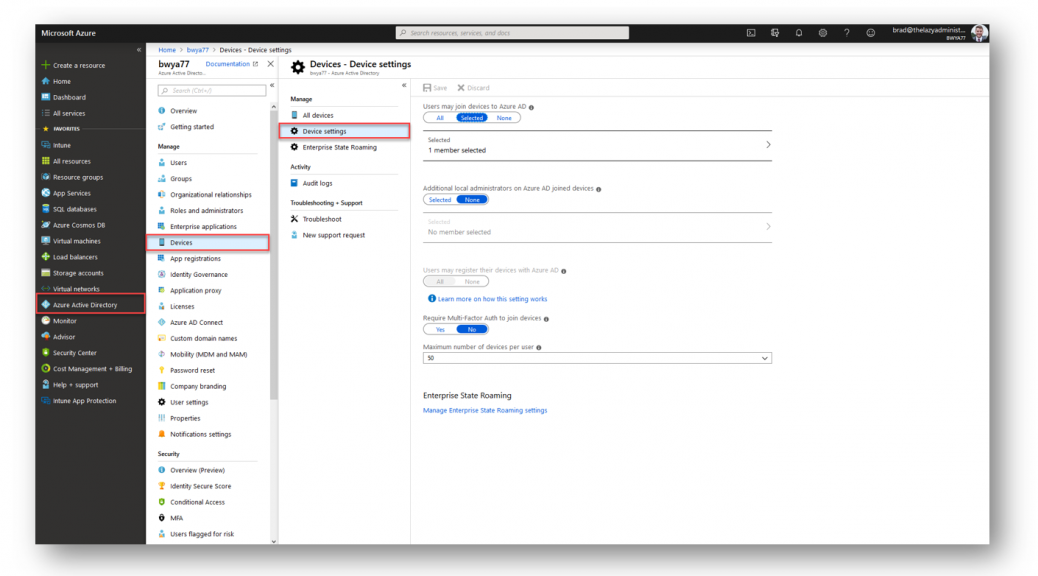Click info icon beside Maximum number of devices
The height and width of the screenshot is (576, 1038).
pos(539,348)
